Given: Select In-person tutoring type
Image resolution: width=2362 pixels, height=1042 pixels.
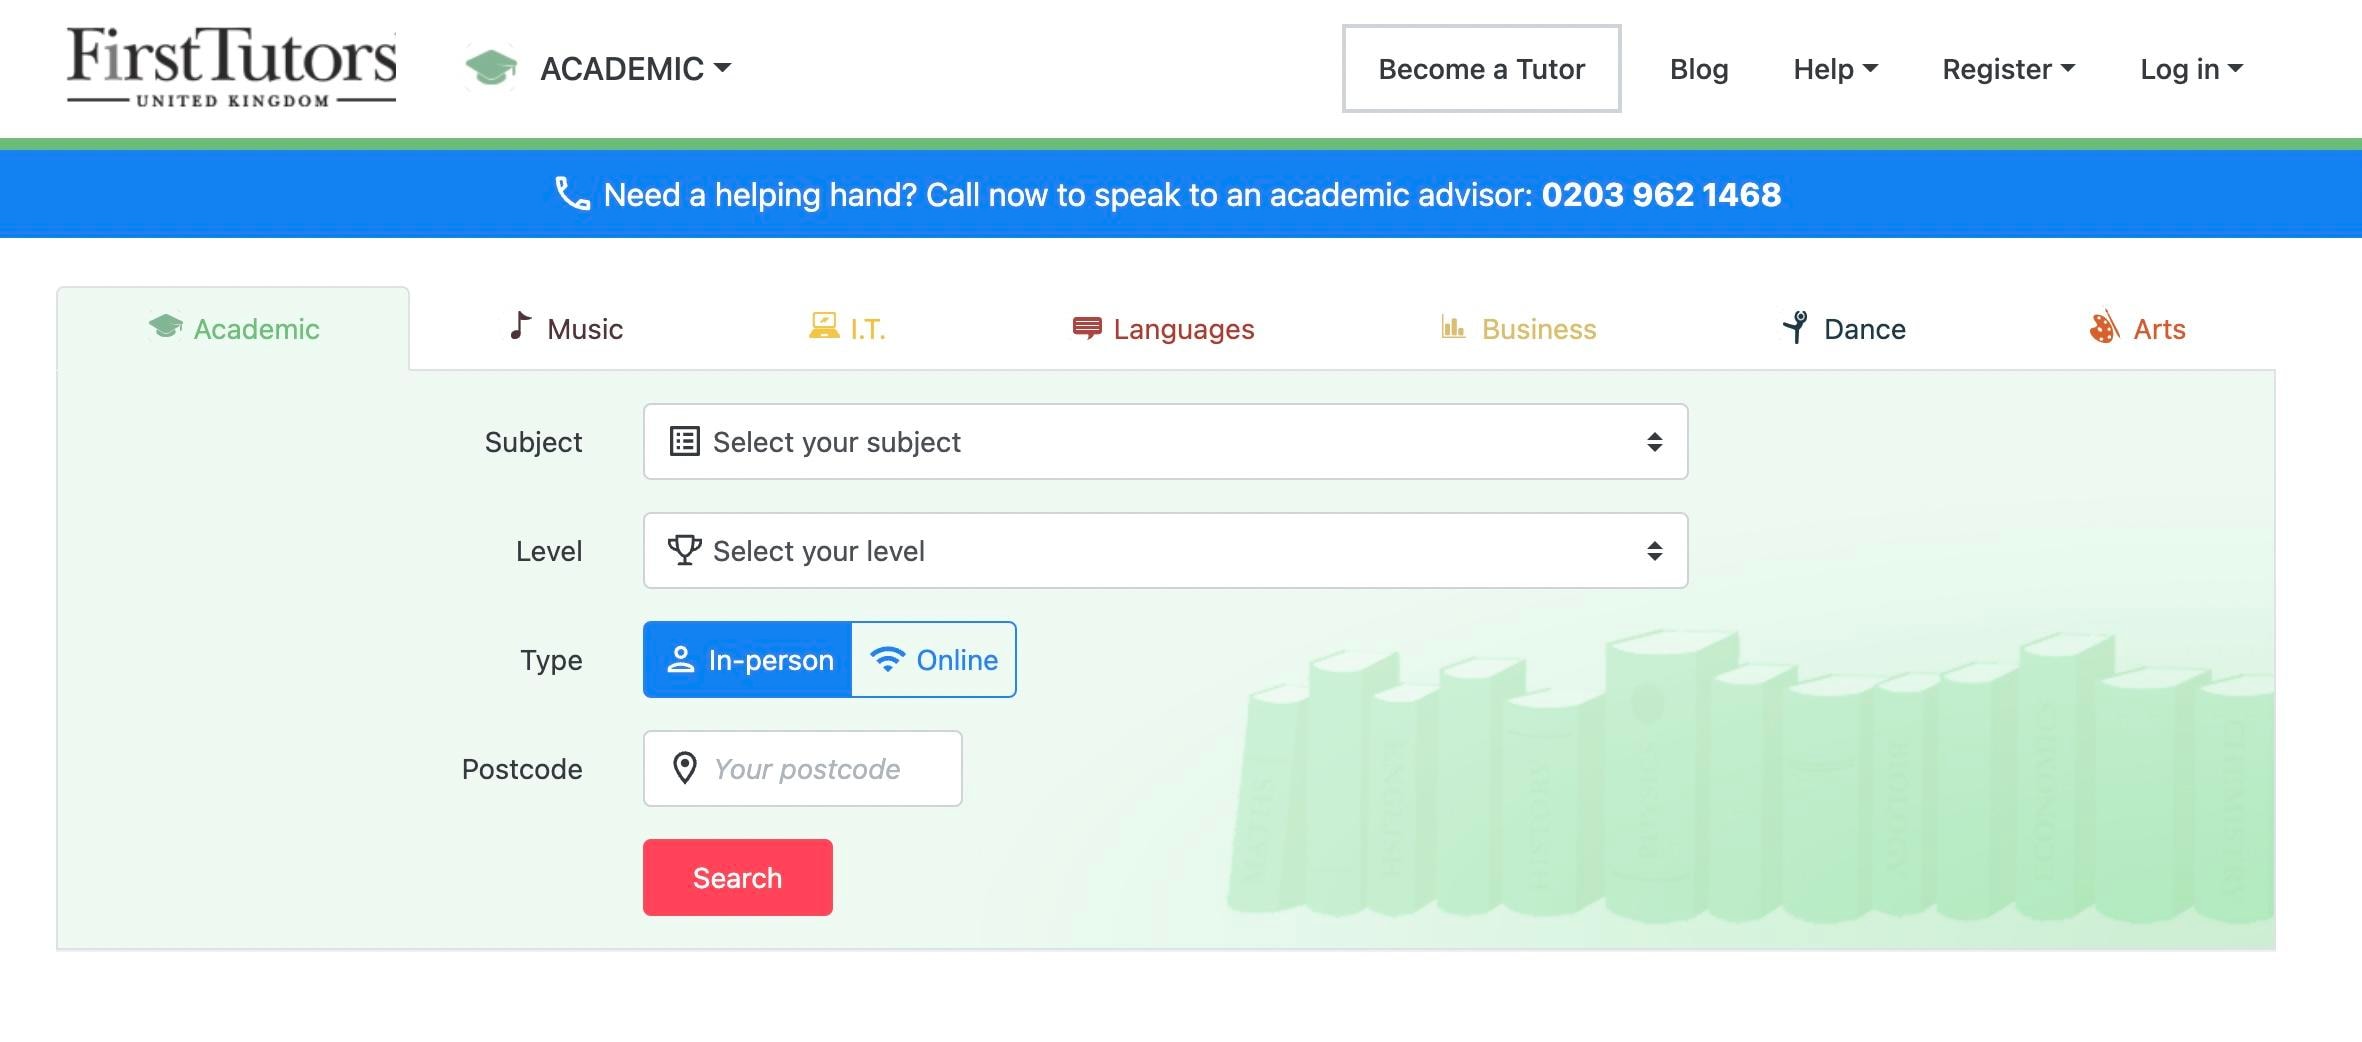Looking at the screenshot, I should point(748,660).
